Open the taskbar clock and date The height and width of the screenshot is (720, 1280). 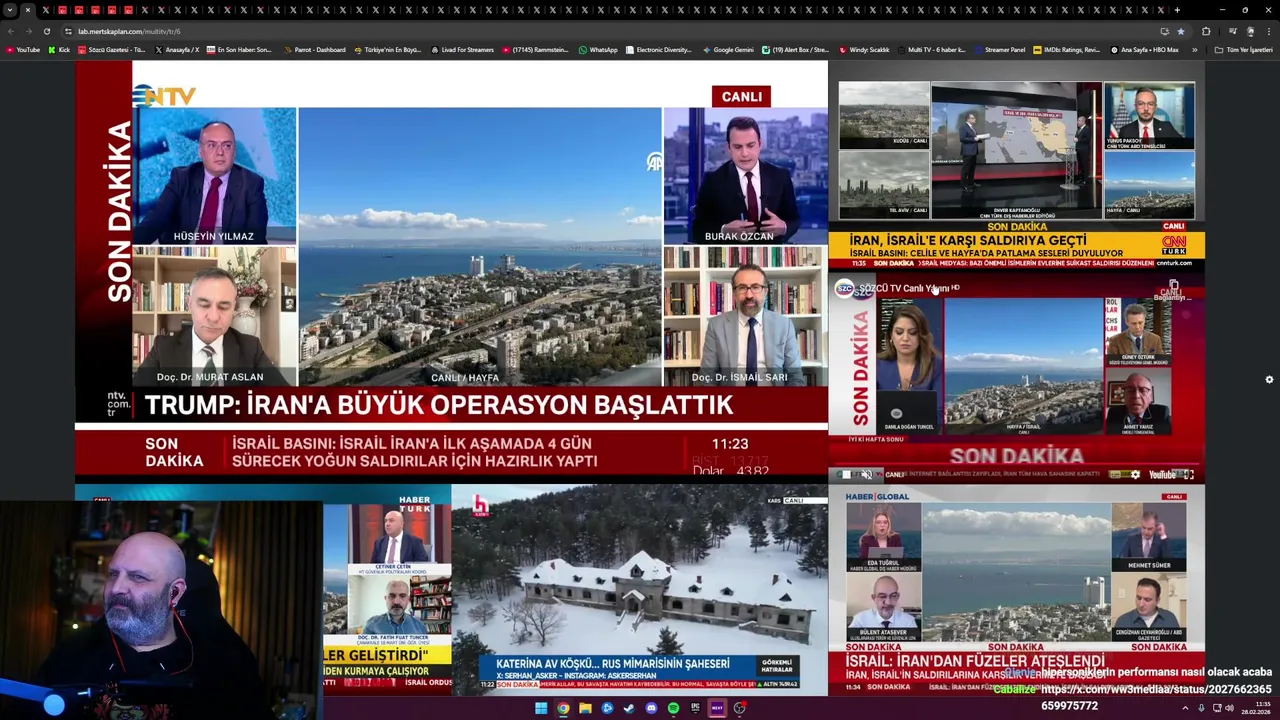click(x=1257, y=708)
